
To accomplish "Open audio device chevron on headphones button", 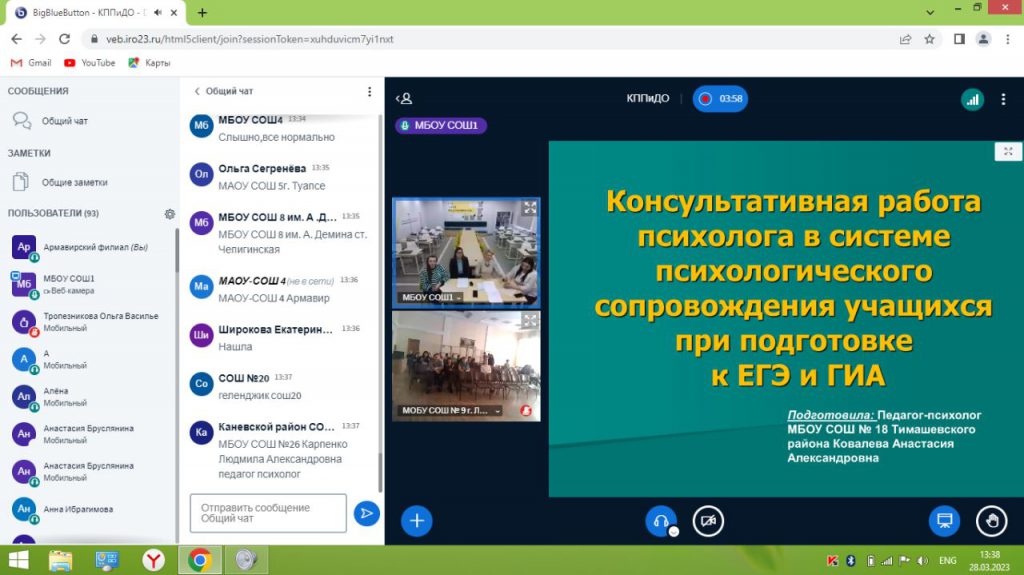I will (x=674, y=531).
